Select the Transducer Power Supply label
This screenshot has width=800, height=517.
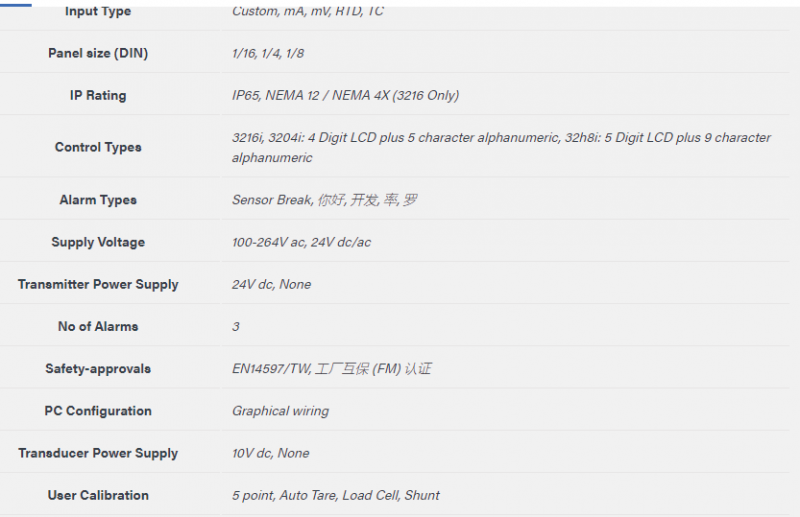point(98,453)
